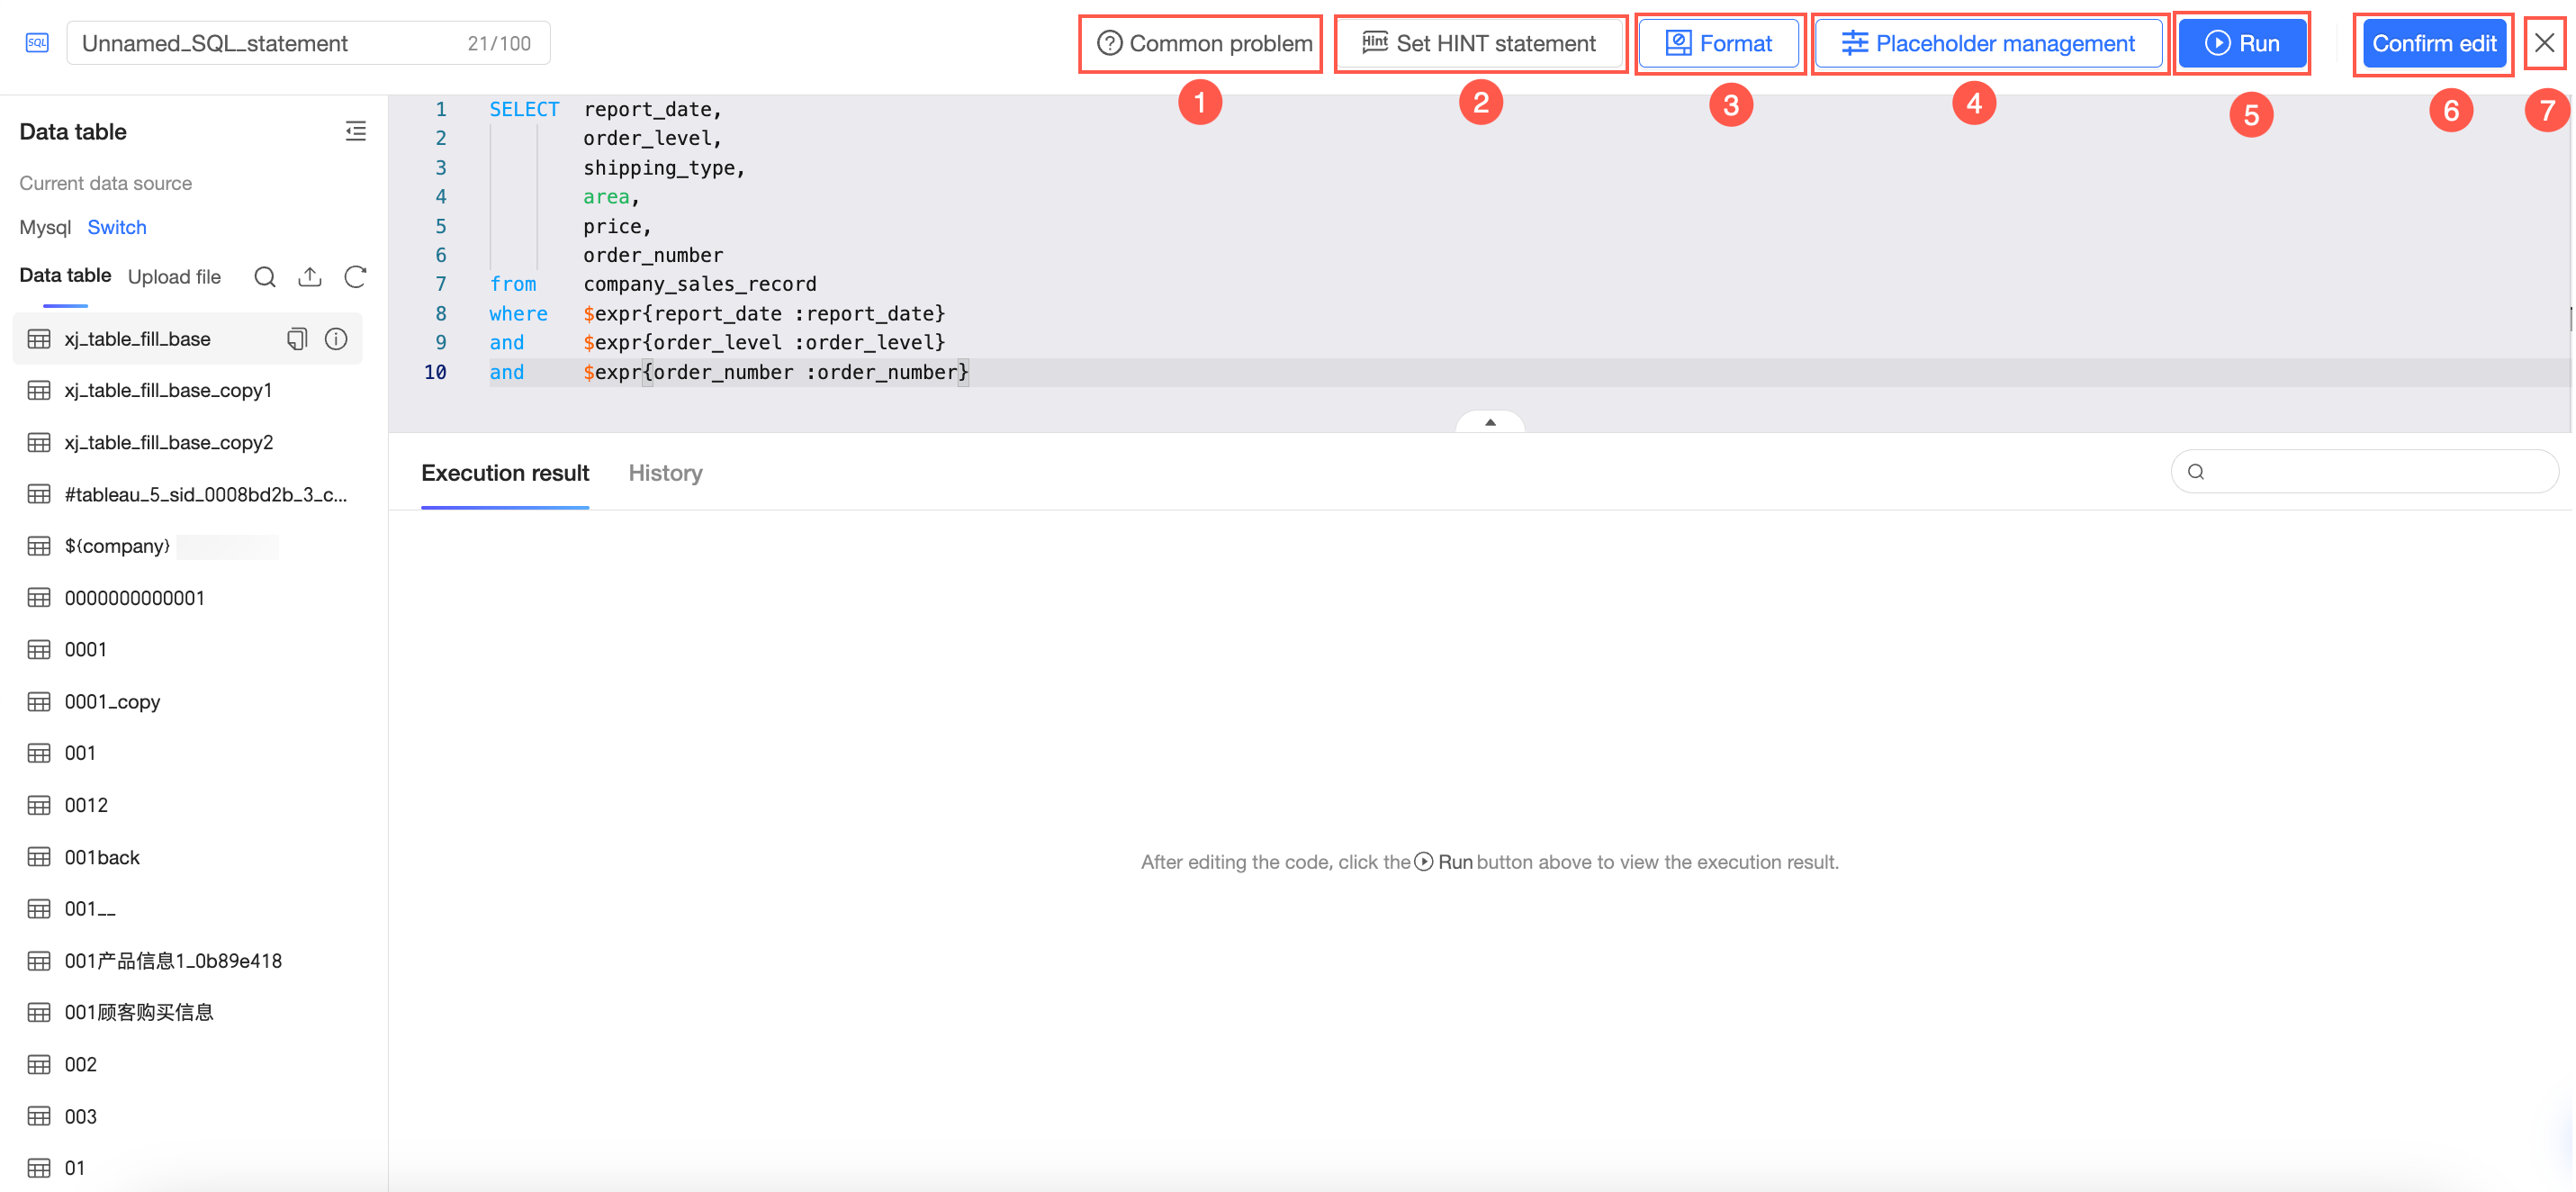Viewport: 2576px width, 1192px height.
Task: Collapse the Data table sidebar panel
Action: 355,131
